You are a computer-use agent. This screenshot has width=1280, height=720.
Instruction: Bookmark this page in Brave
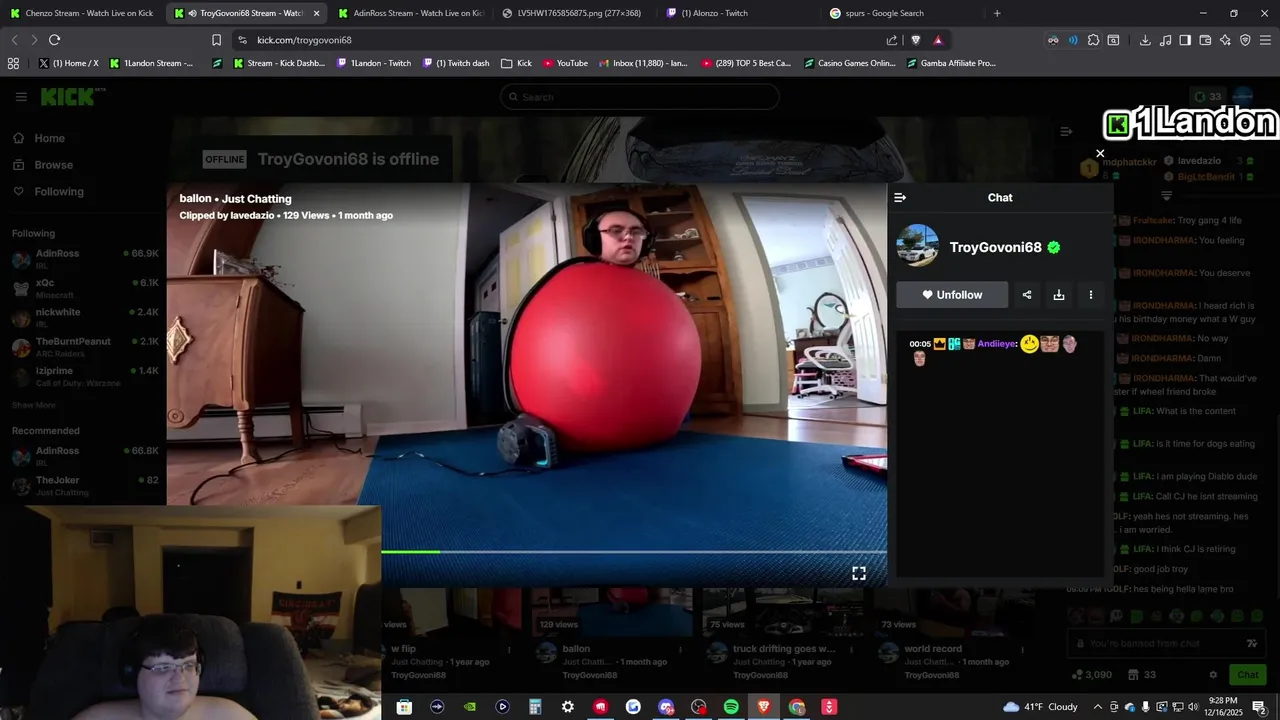216,40
